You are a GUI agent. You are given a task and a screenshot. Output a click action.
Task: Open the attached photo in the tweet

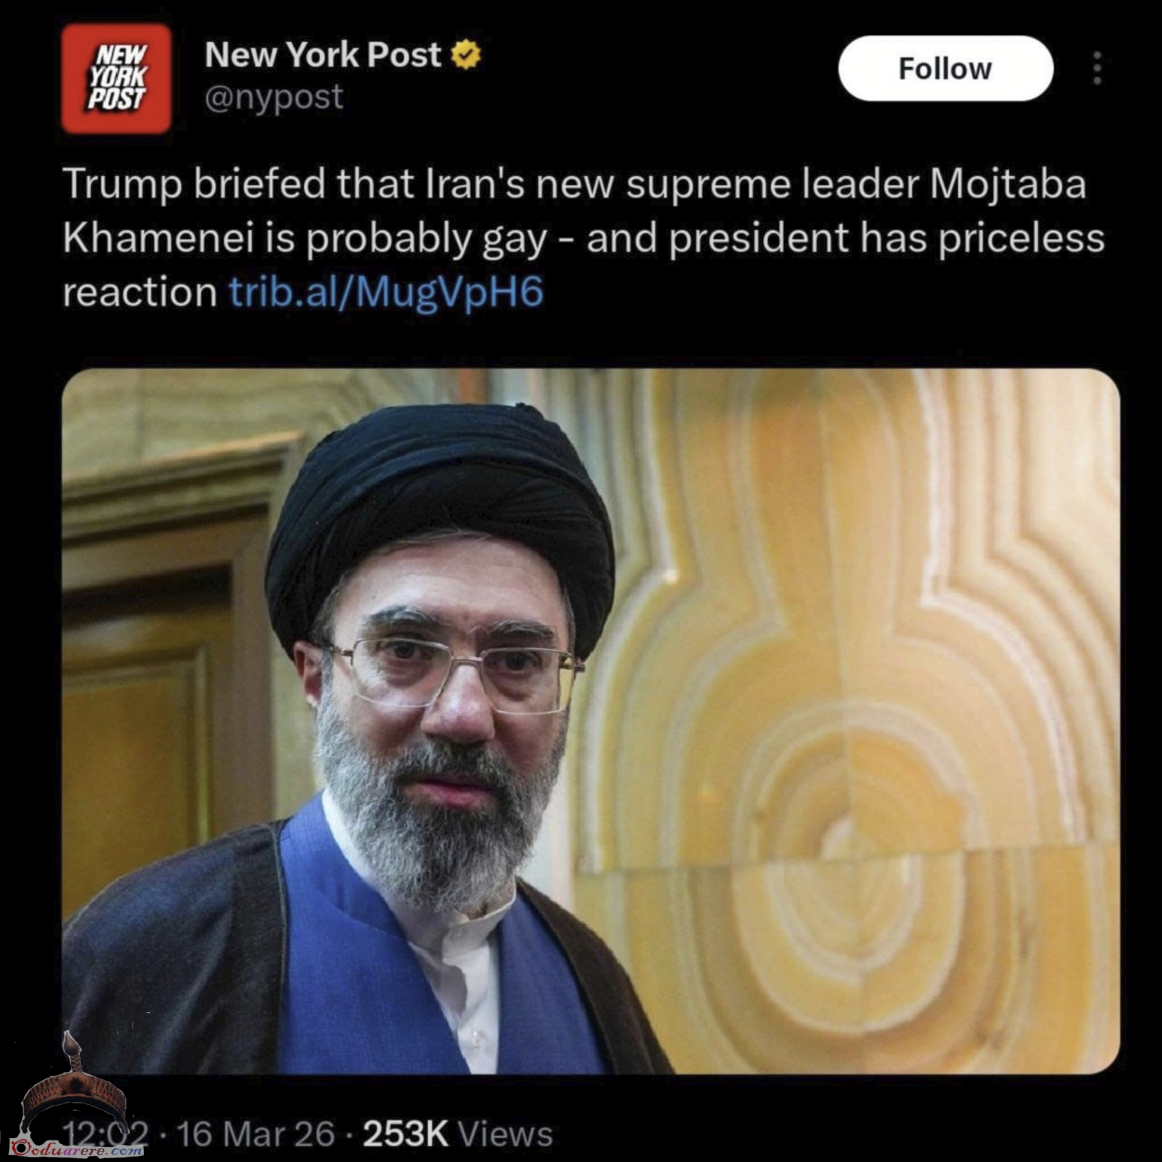pos(591,720)
